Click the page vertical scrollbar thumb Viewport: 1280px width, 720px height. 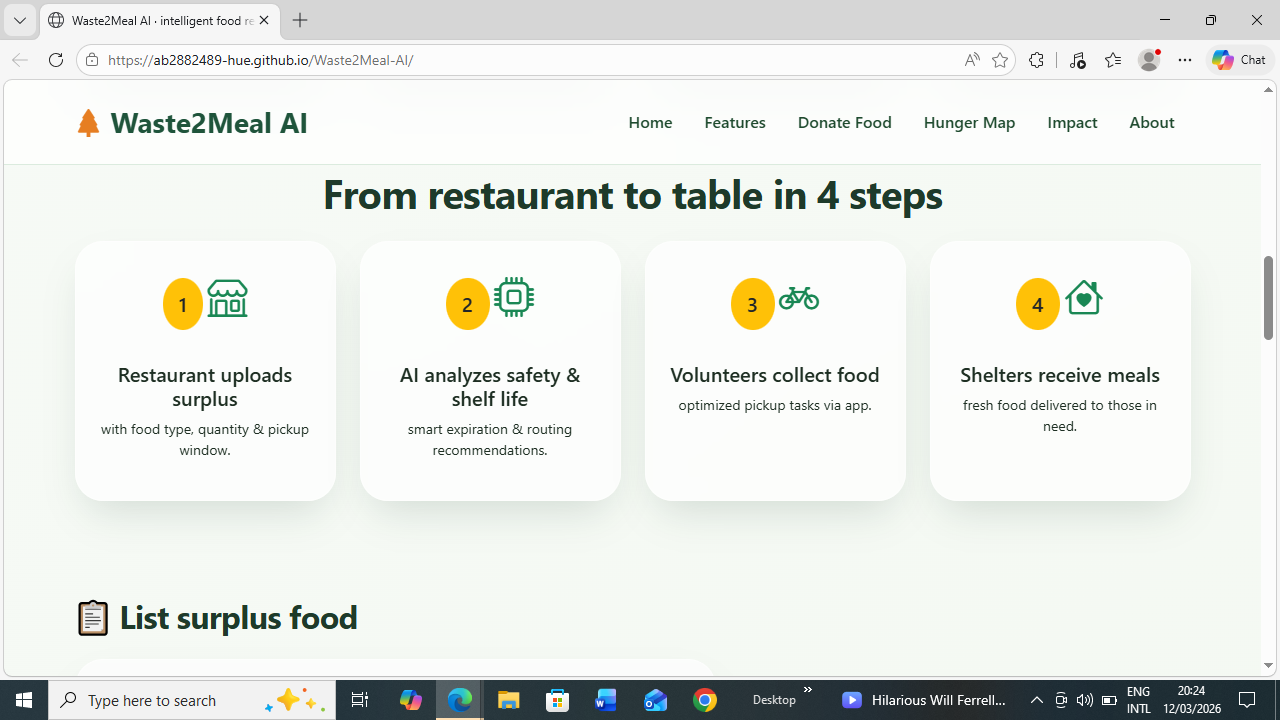1269,297
